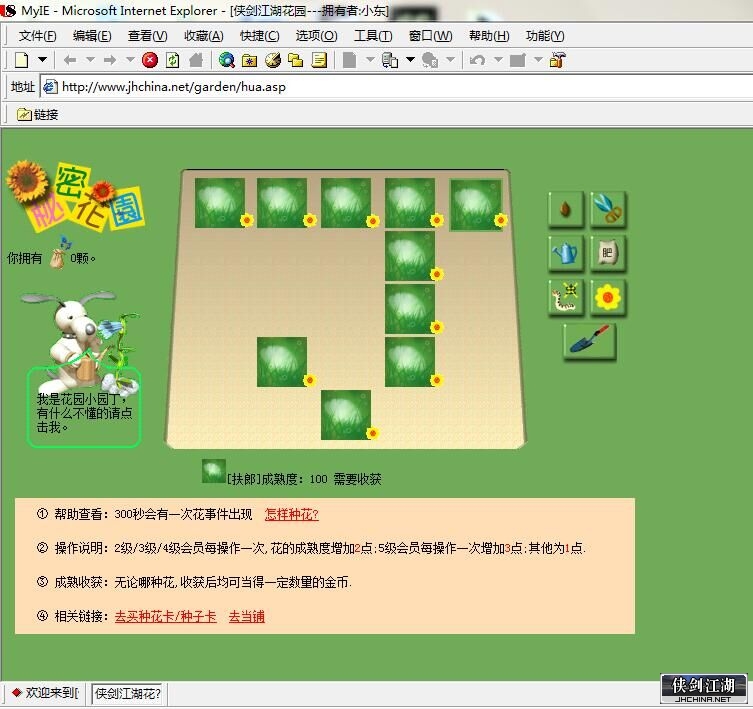Open the 编辑(E) menu

(92, 36)
